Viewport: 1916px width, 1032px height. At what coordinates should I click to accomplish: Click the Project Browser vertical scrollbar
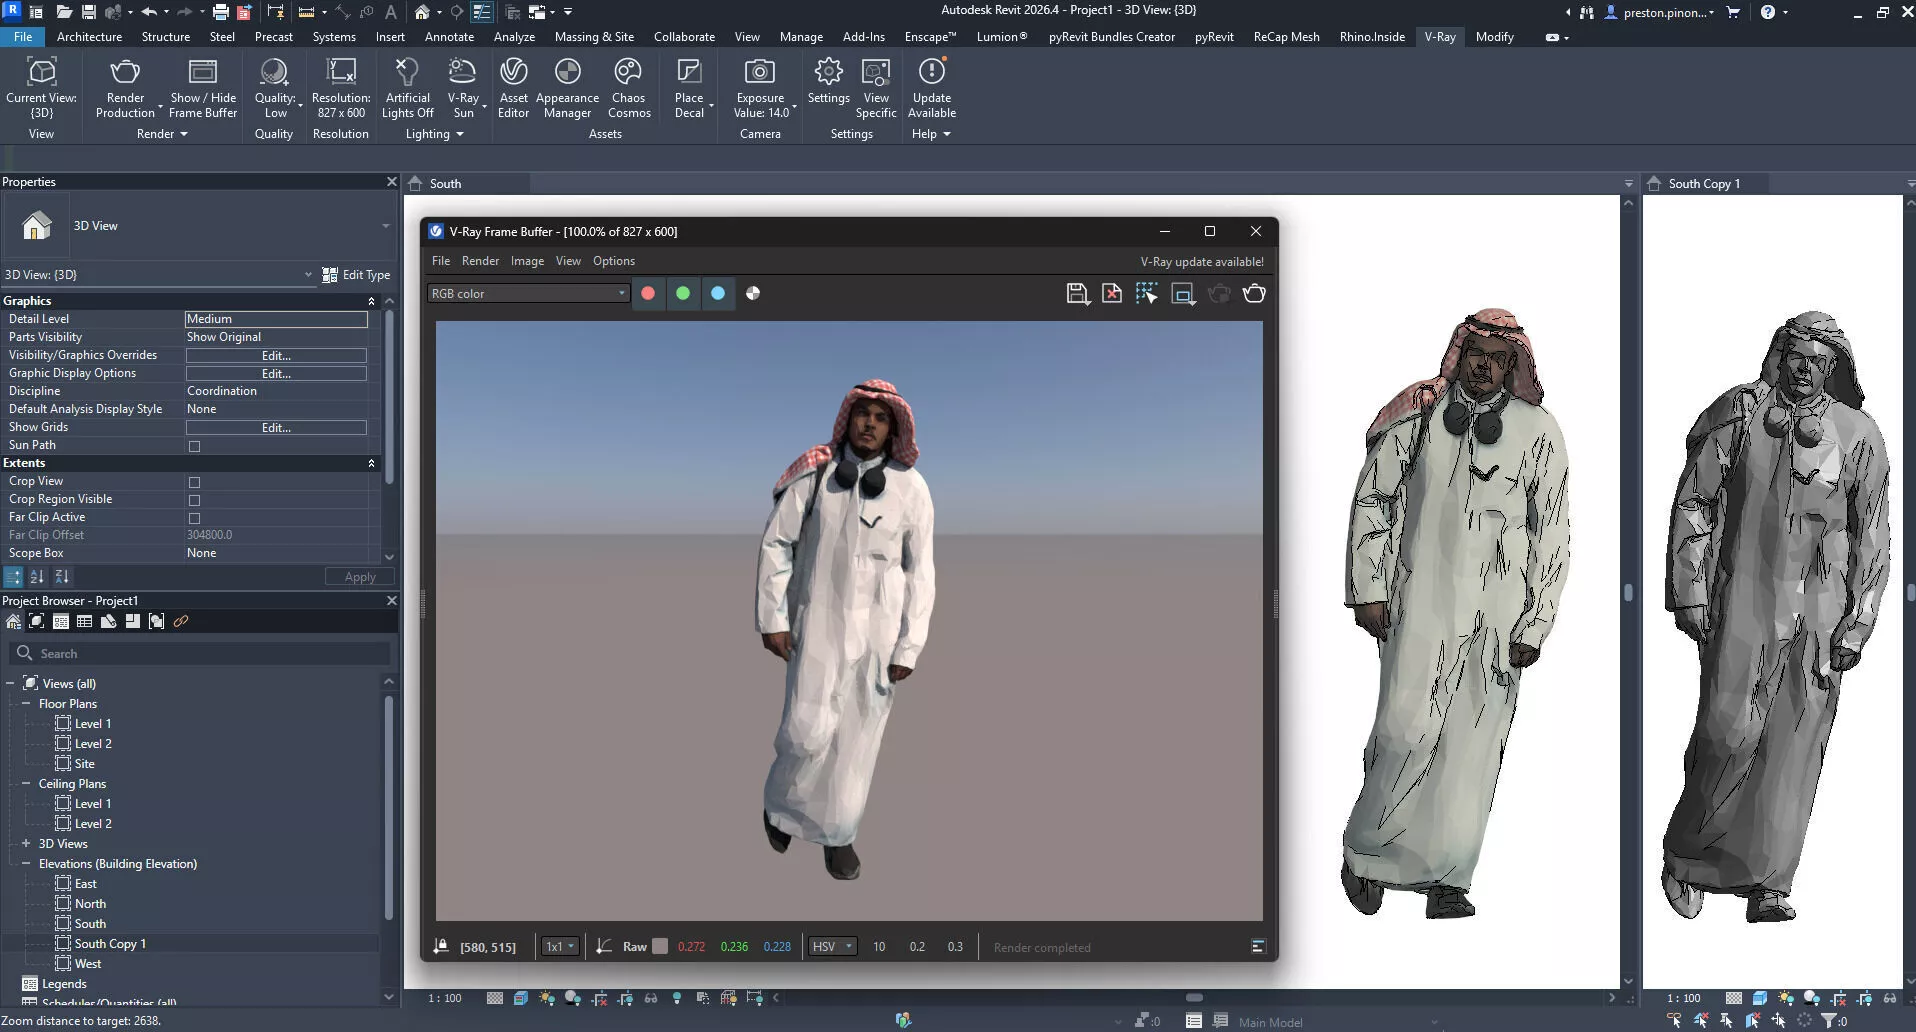389,808
